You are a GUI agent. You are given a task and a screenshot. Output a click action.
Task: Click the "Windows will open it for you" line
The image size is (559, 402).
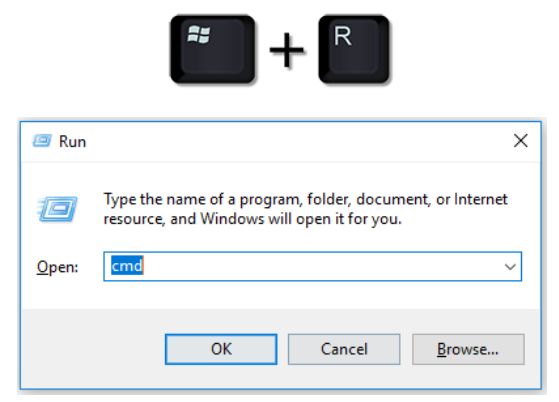coord(301,219)
